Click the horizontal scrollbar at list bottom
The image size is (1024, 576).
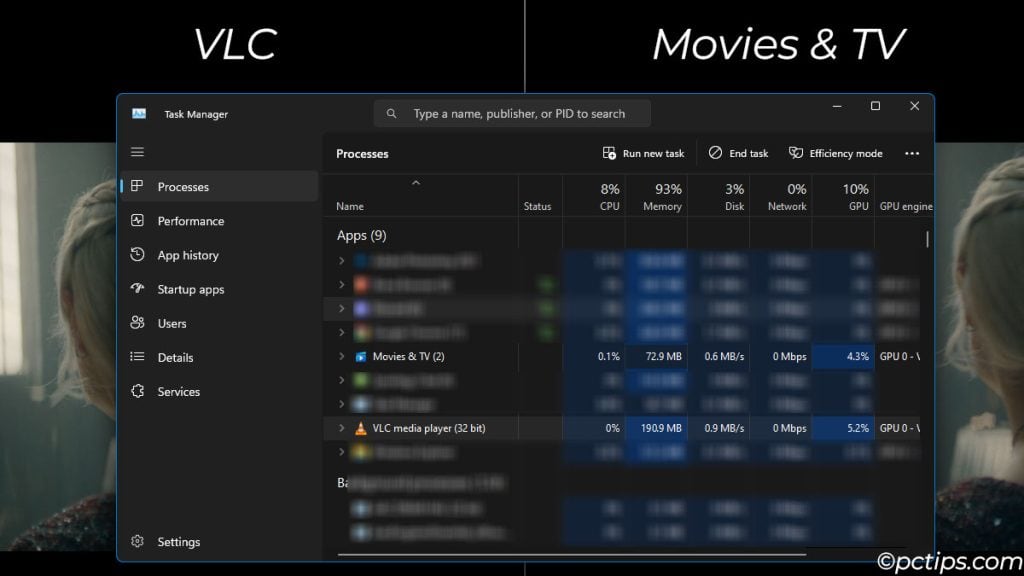[571, 554]
